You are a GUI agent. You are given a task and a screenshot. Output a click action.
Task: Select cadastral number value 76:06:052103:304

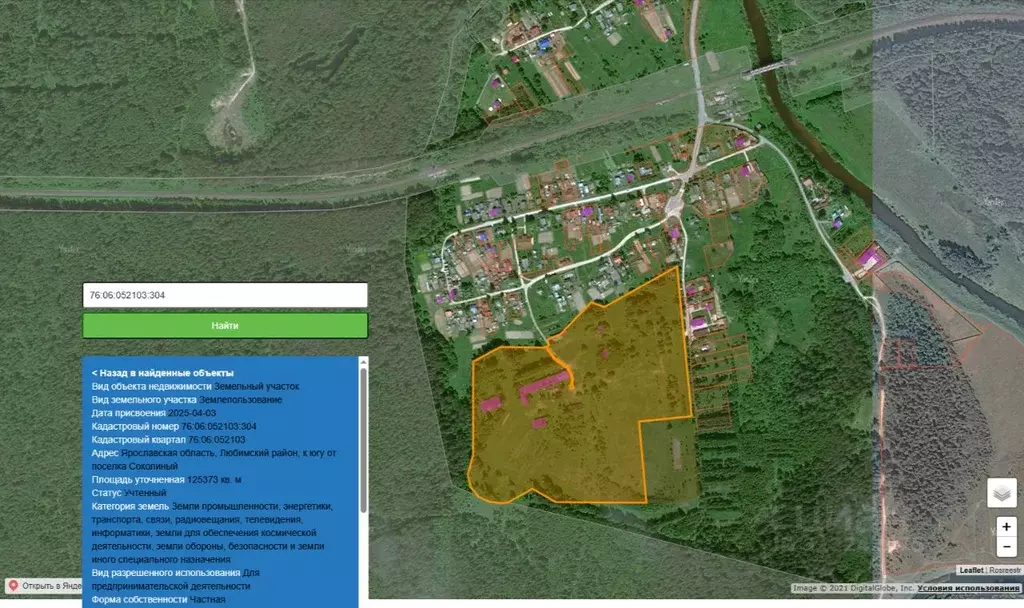click(219, 426)
